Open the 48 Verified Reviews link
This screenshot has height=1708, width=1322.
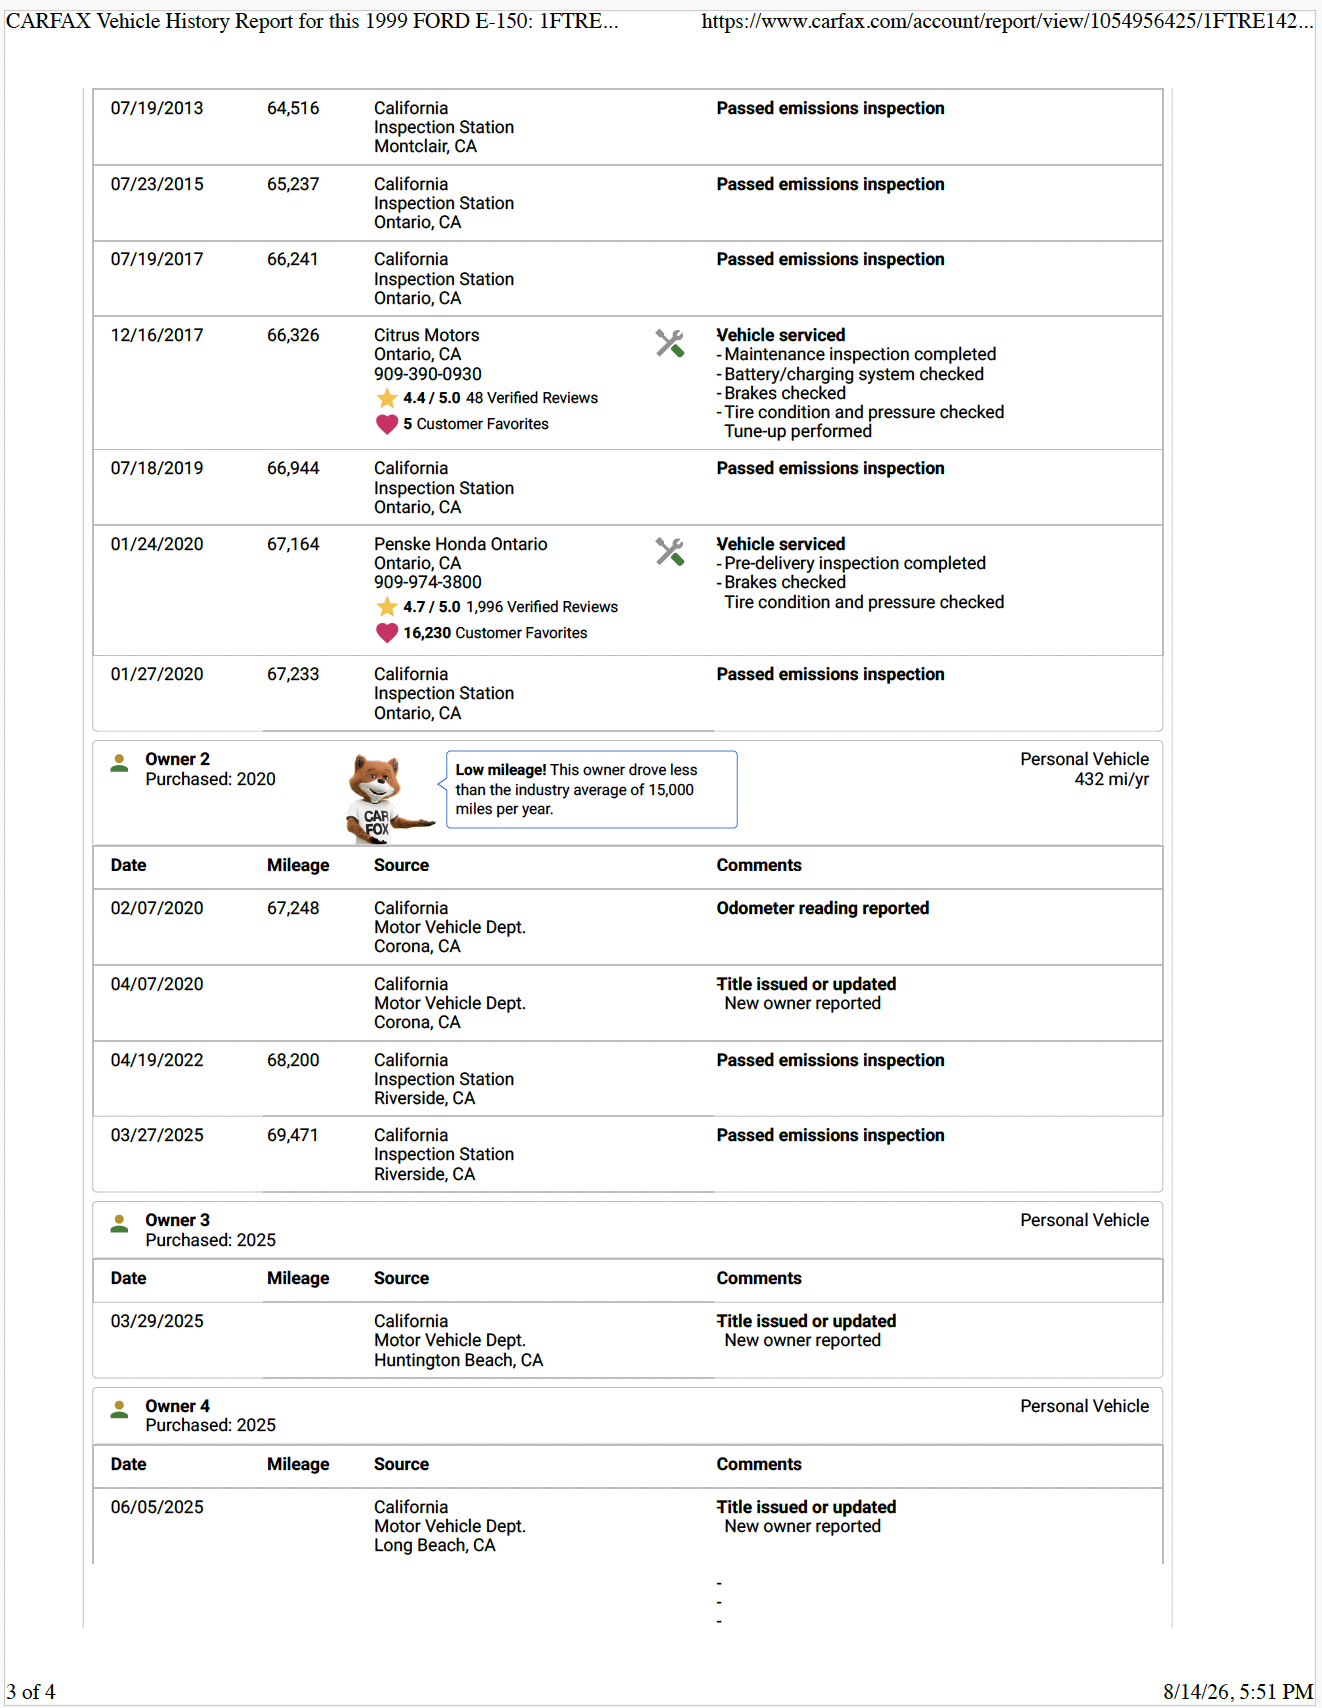532,398
